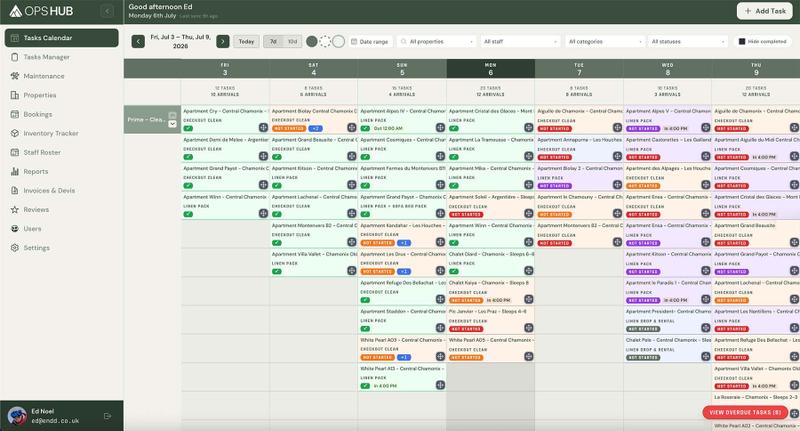Screen dimensions: 800x431
Task: Switch to the 7d view
Action: tap(273, 41)
